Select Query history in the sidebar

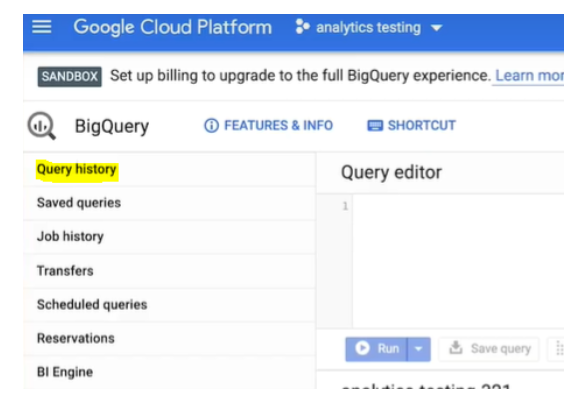click(169, 170)
